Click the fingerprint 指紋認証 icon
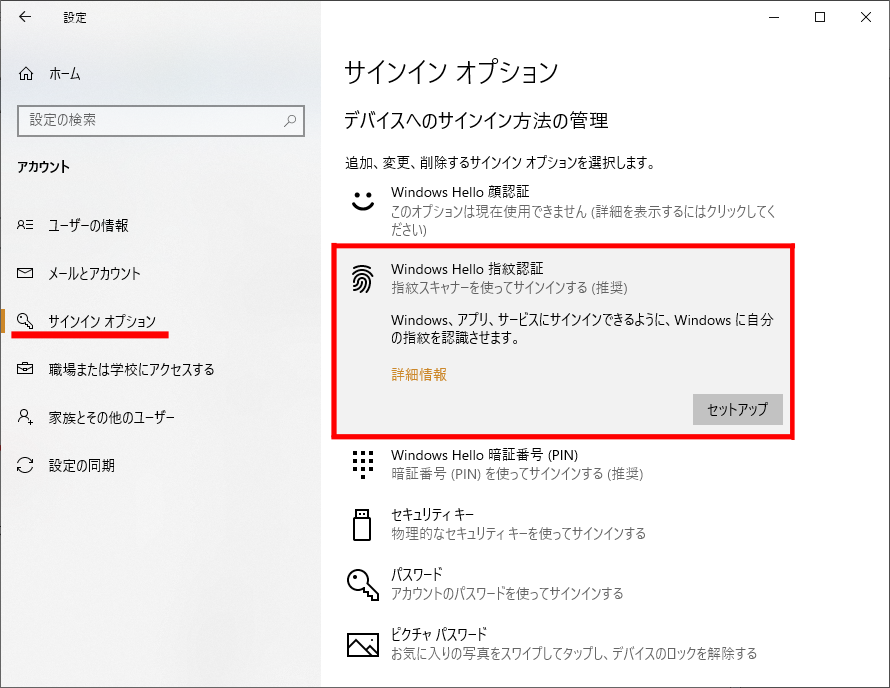 (363, 279)
